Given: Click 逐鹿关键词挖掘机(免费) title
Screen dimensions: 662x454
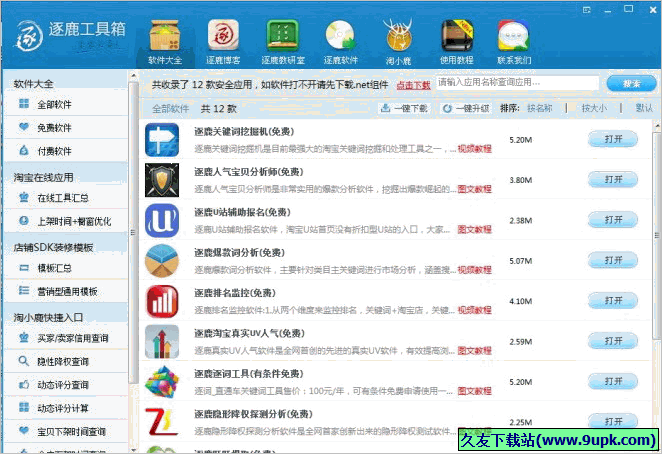Looking at the screenshot, I should coord(244,132).
